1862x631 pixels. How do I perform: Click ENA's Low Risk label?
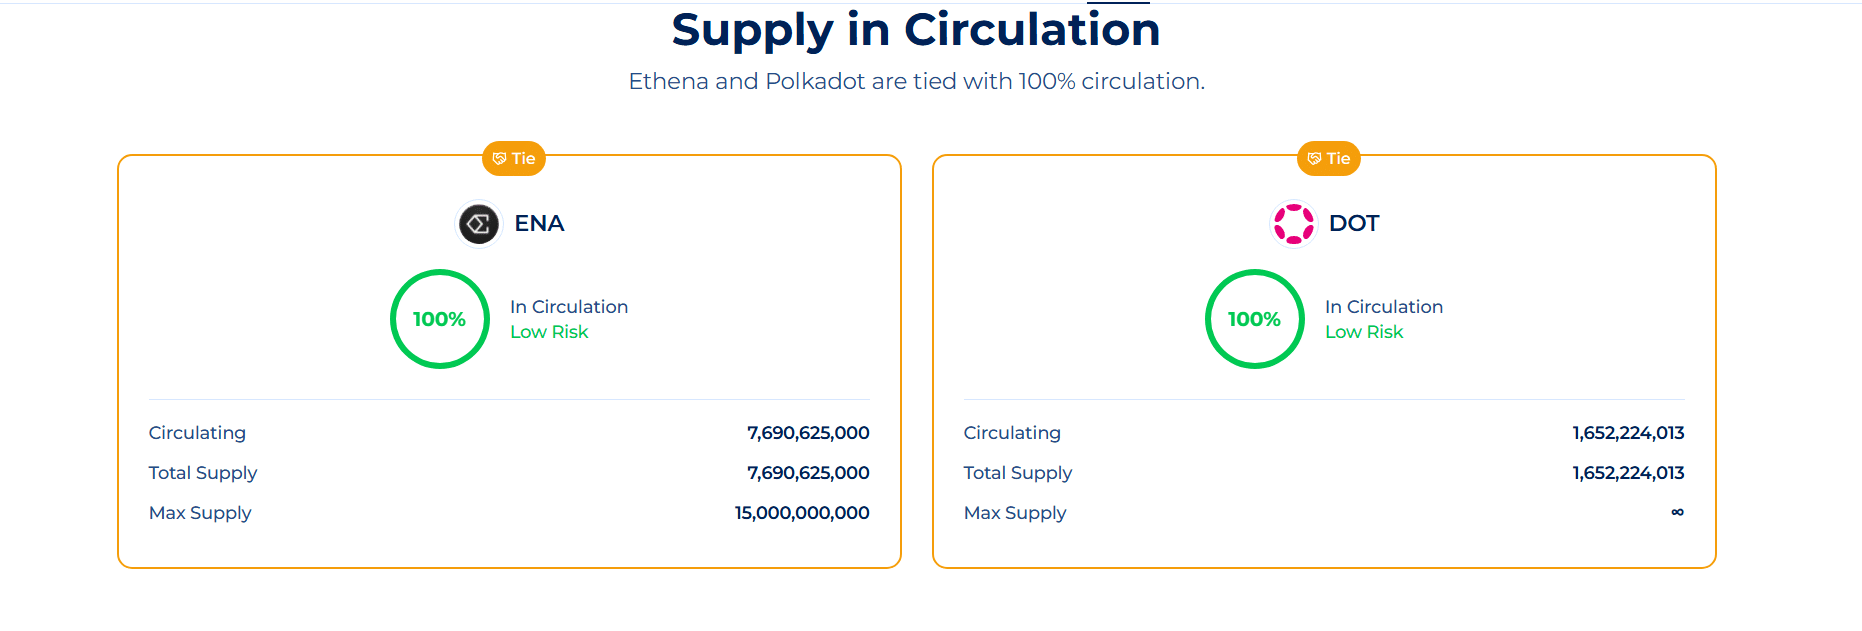(x=549, y=332)
